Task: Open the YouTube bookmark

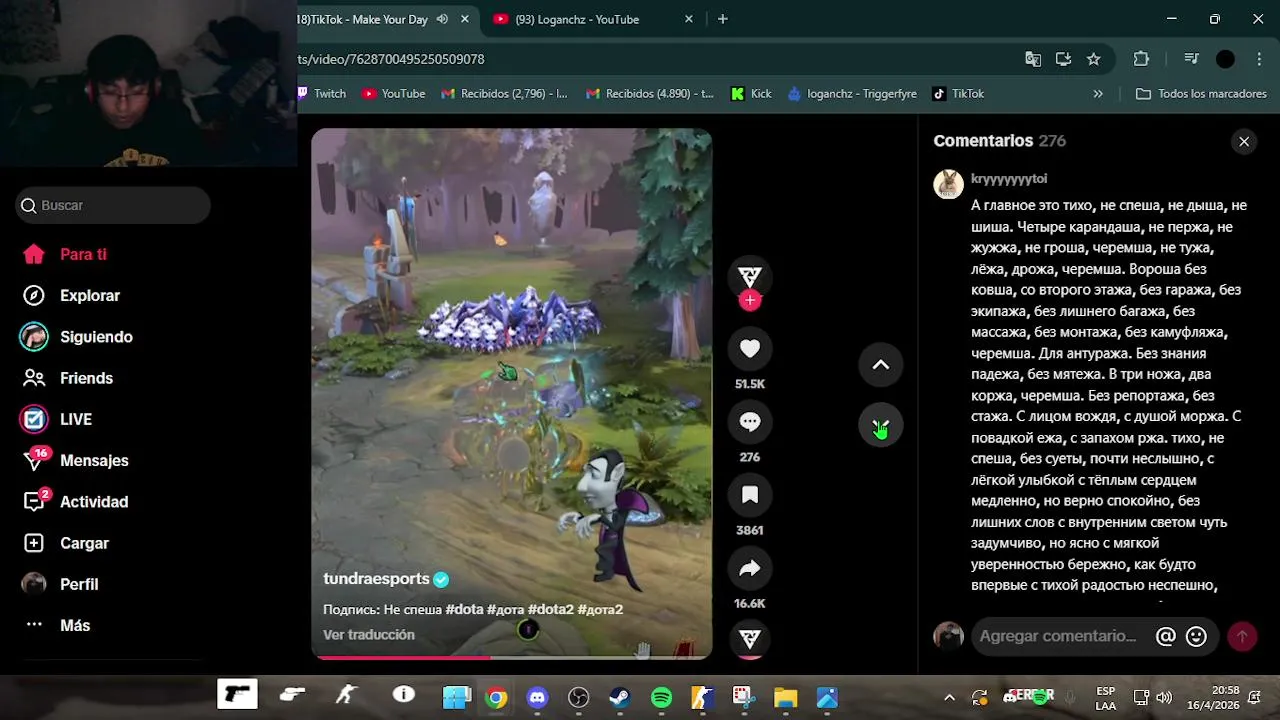Action: click(394, 94)
